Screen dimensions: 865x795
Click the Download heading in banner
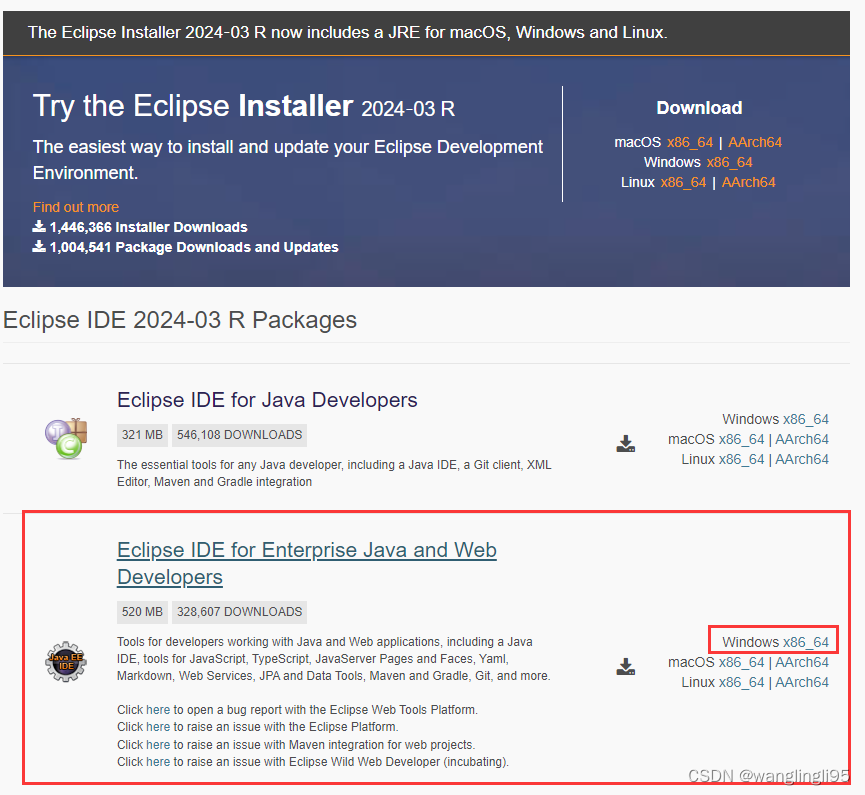(x=699, y=108)
